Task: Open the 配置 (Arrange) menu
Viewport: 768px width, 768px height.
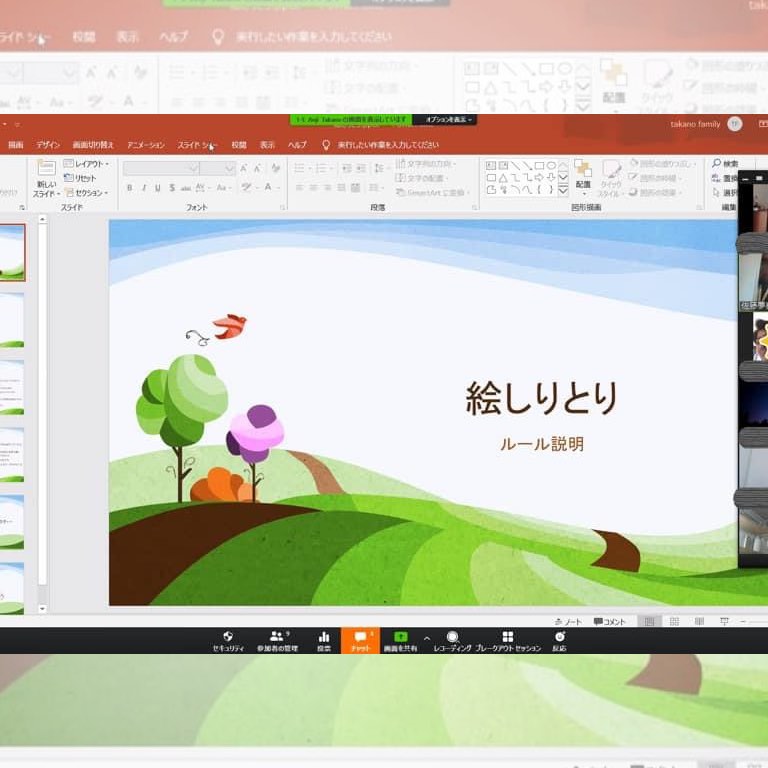Action: (x=583, y=176)
